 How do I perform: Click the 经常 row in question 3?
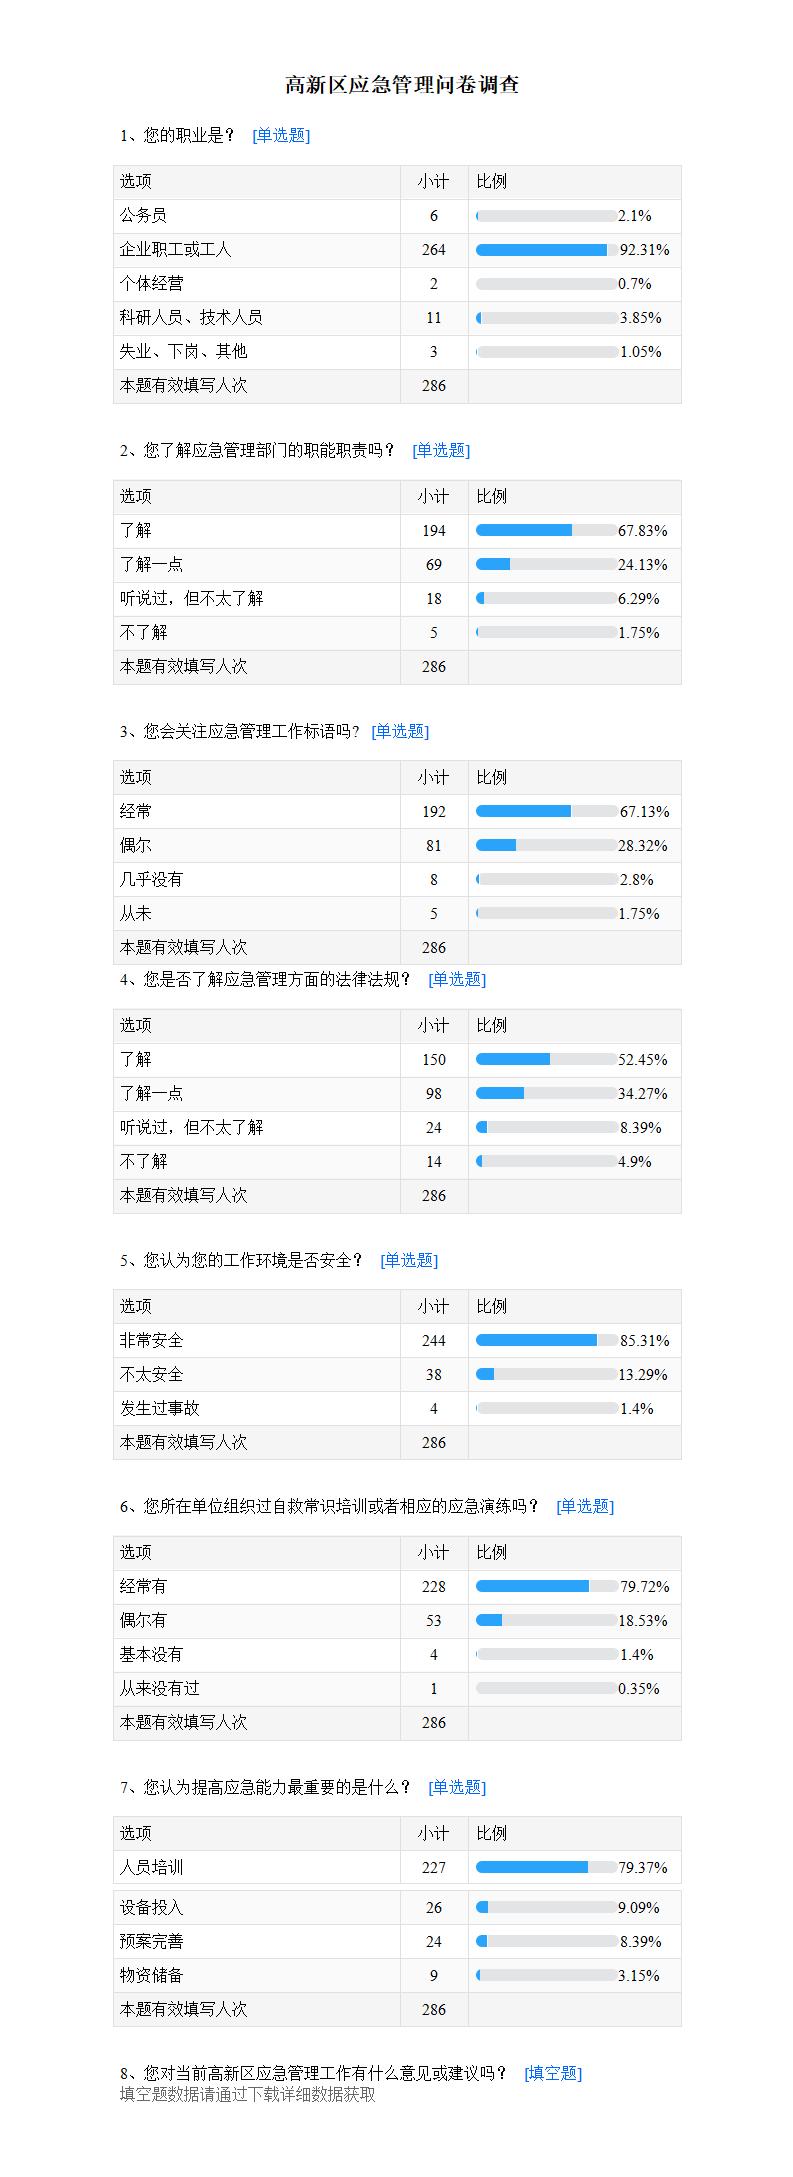[397, 812]
